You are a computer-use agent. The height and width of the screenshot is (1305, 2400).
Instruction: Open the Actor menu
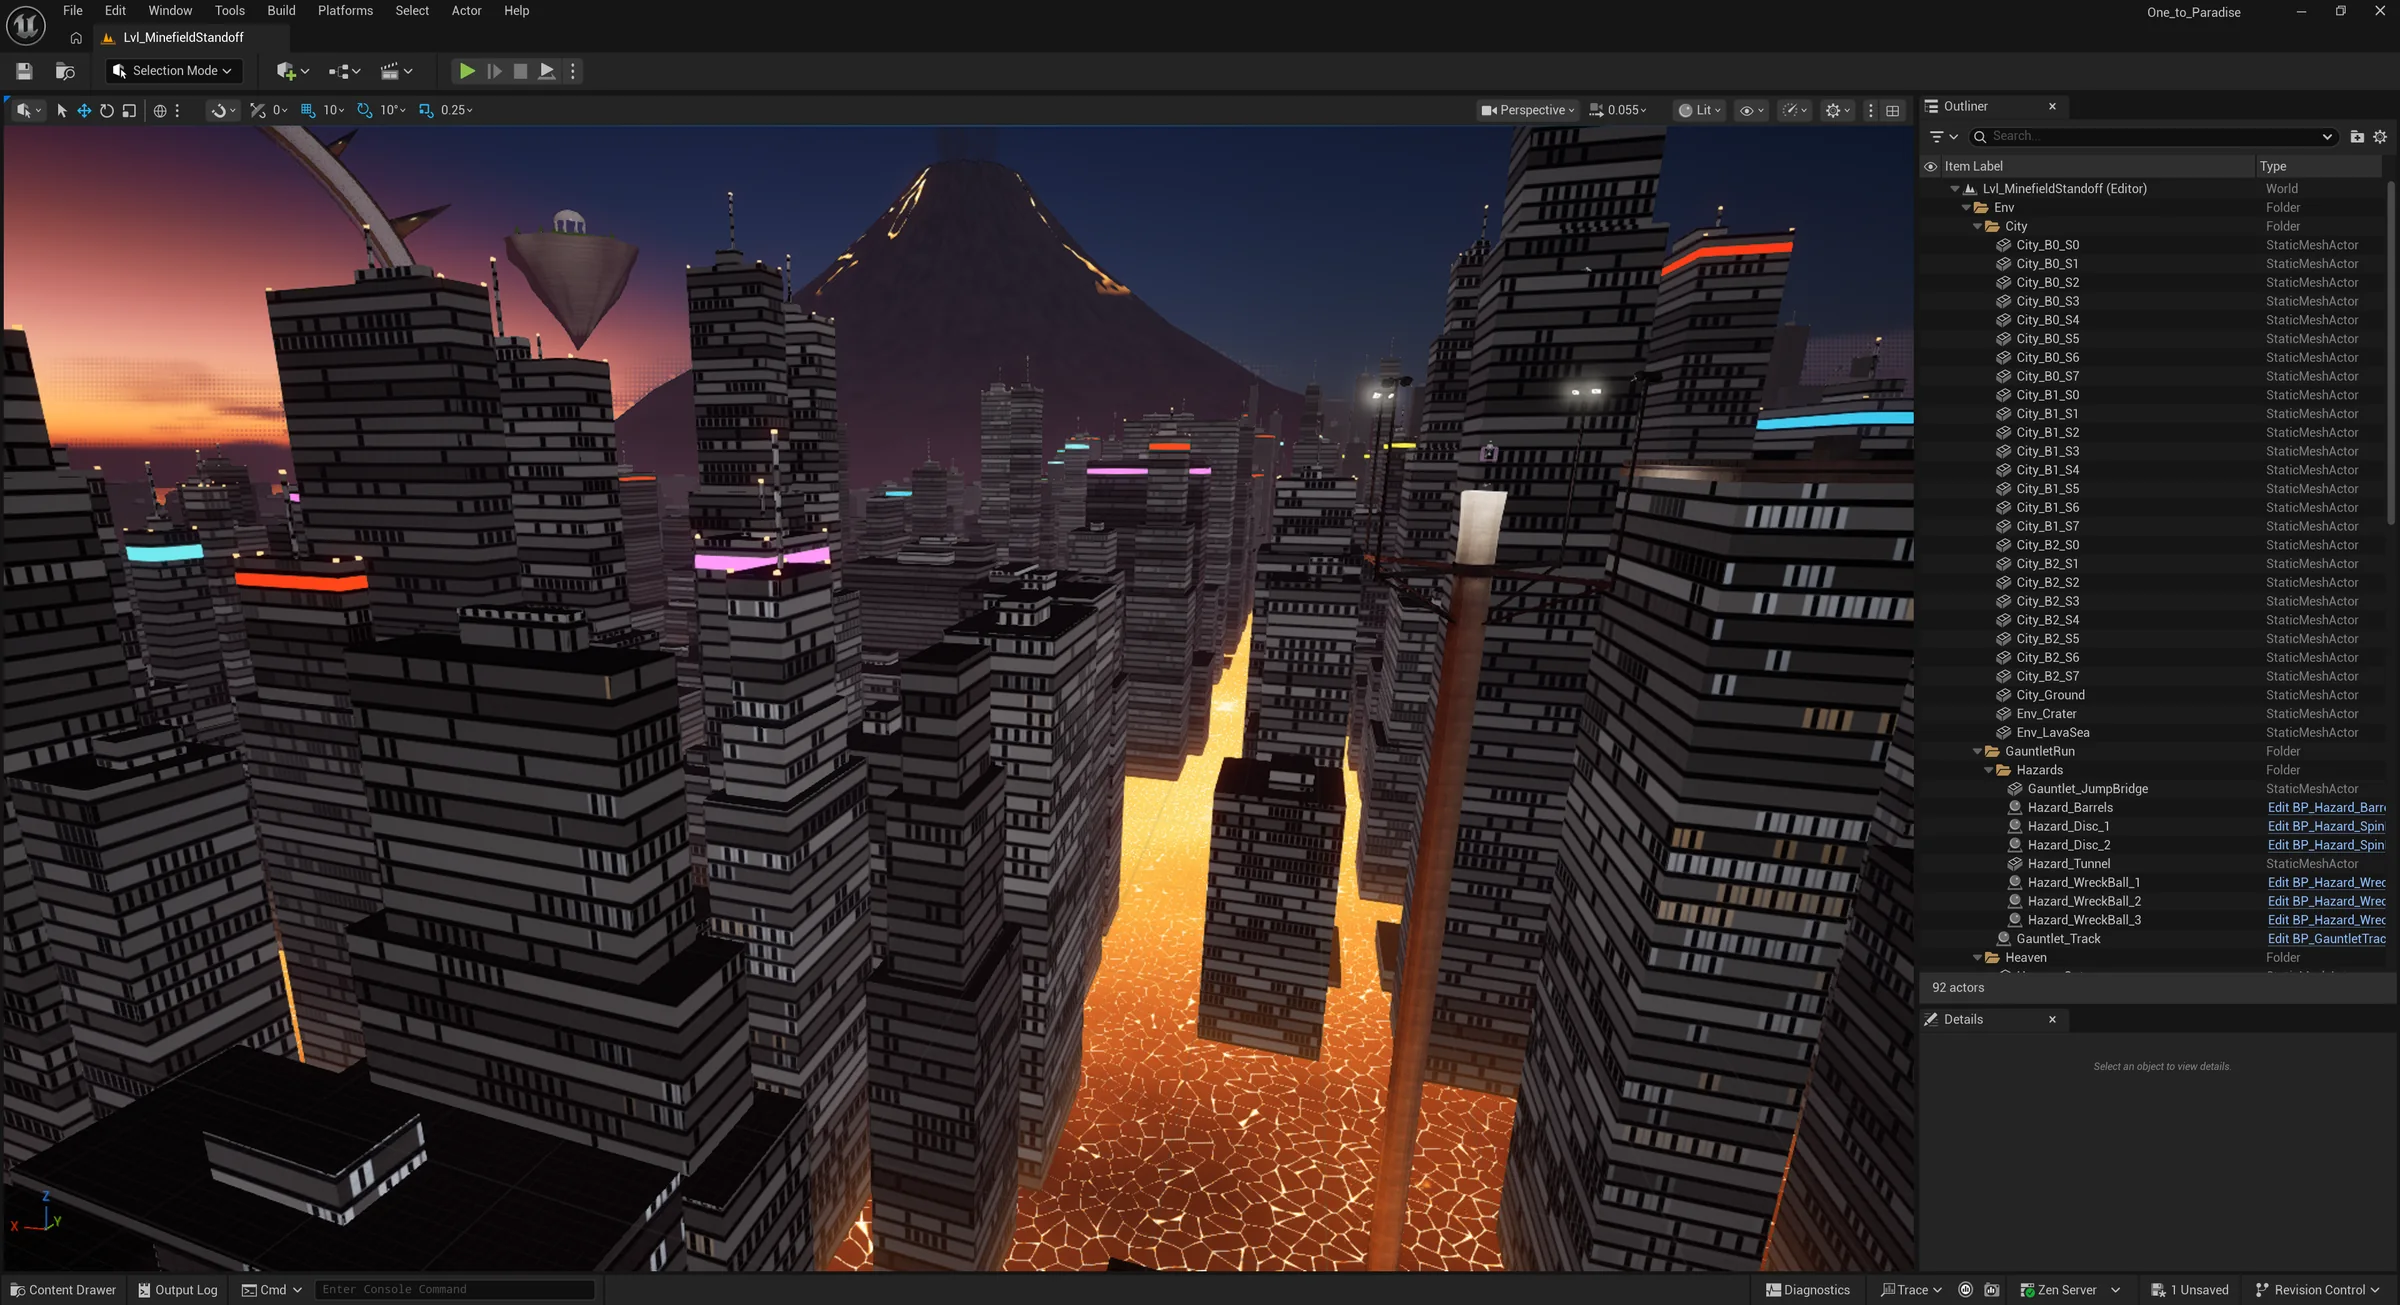pyautogui.click(x=466, y=11)
